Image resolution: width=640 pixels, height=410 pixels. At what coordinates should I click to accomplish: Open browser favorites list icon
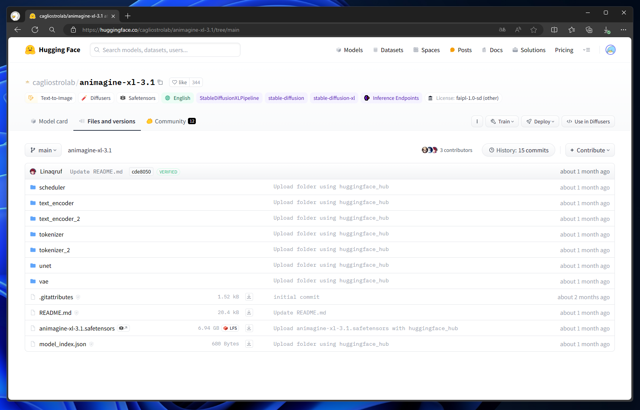(x=571, y=30)
